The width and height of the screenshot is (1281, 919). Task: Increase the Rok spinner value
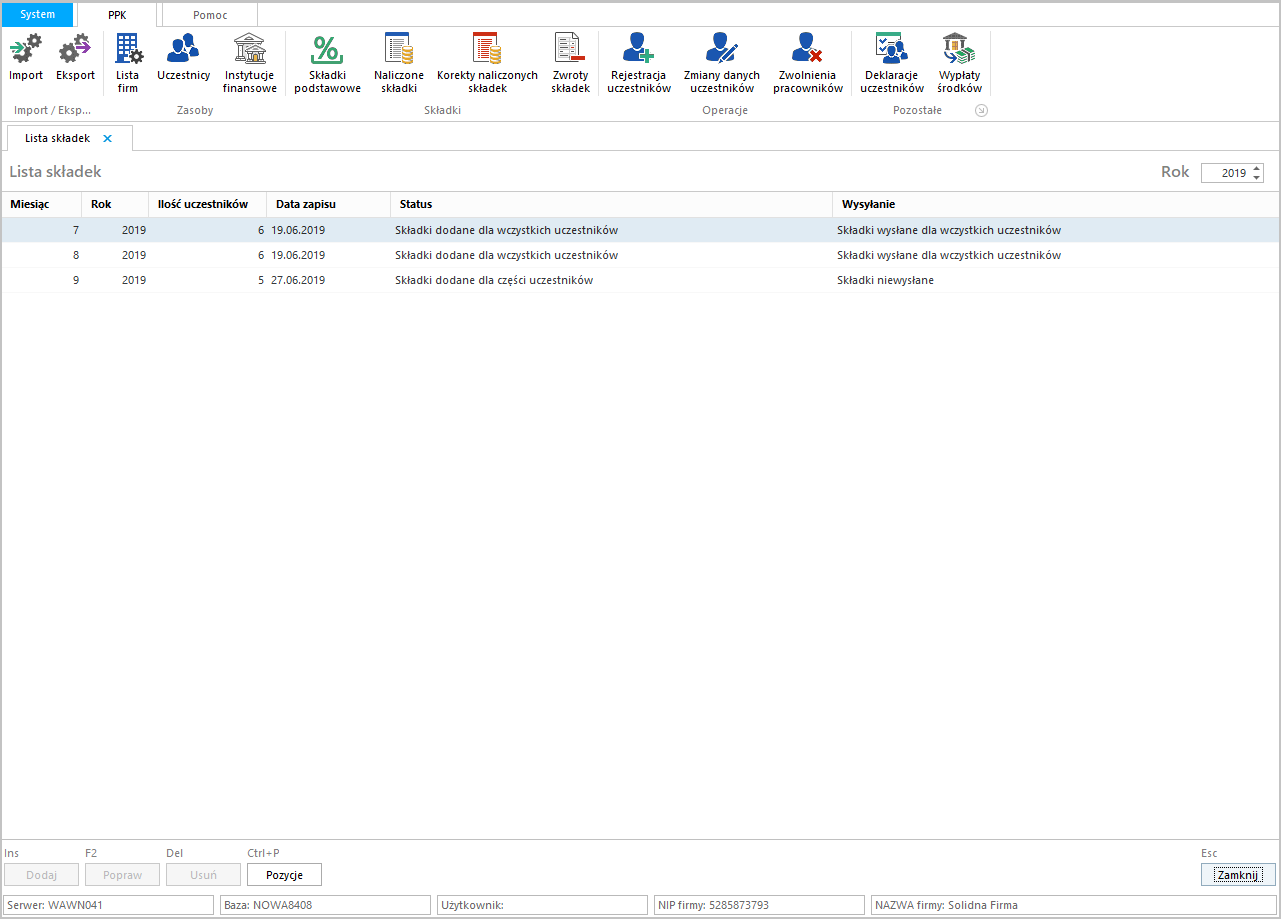pos(1257,168)
